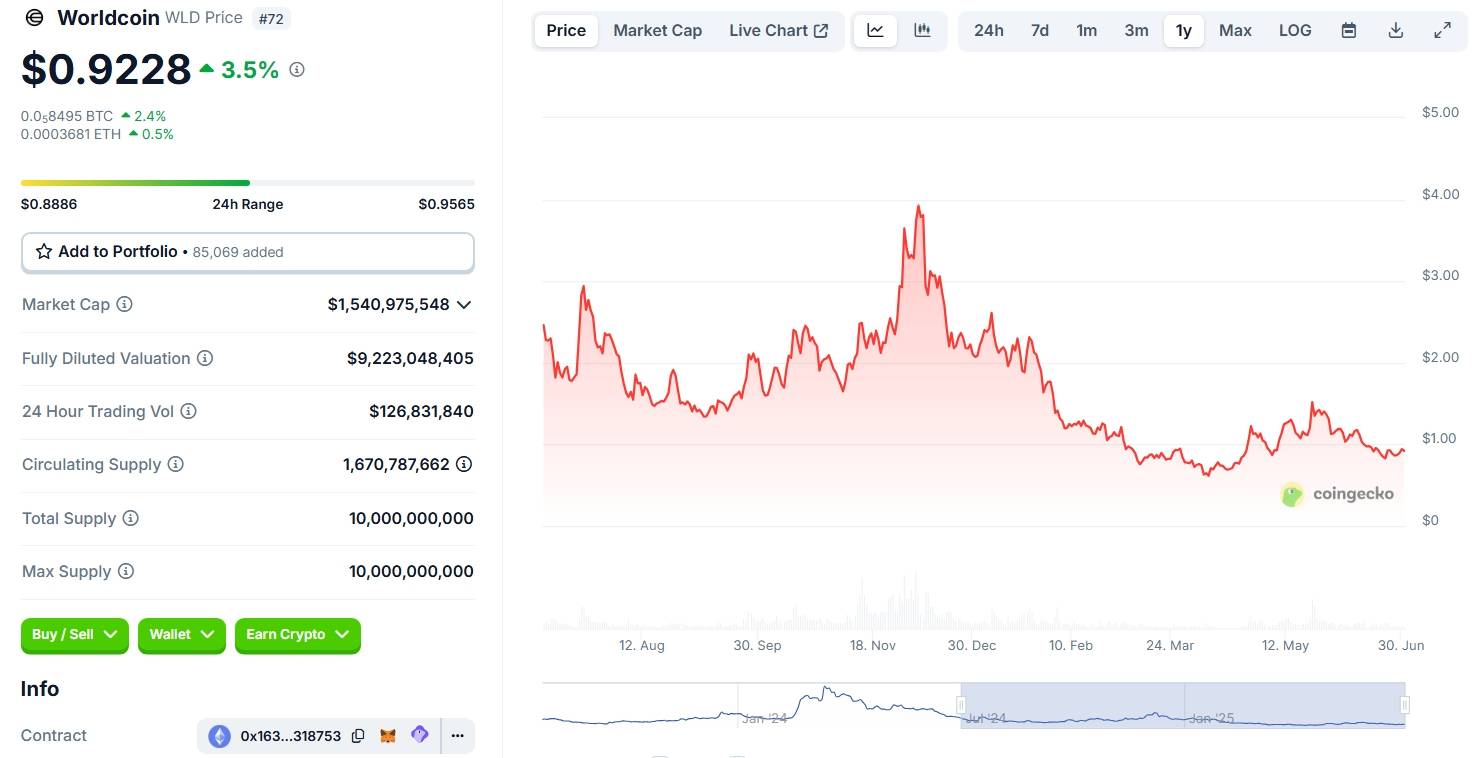The height and width of the screenshot is (758, 1481).
Task: Set chart range to 1m
Action: [x=1087, y=30]
